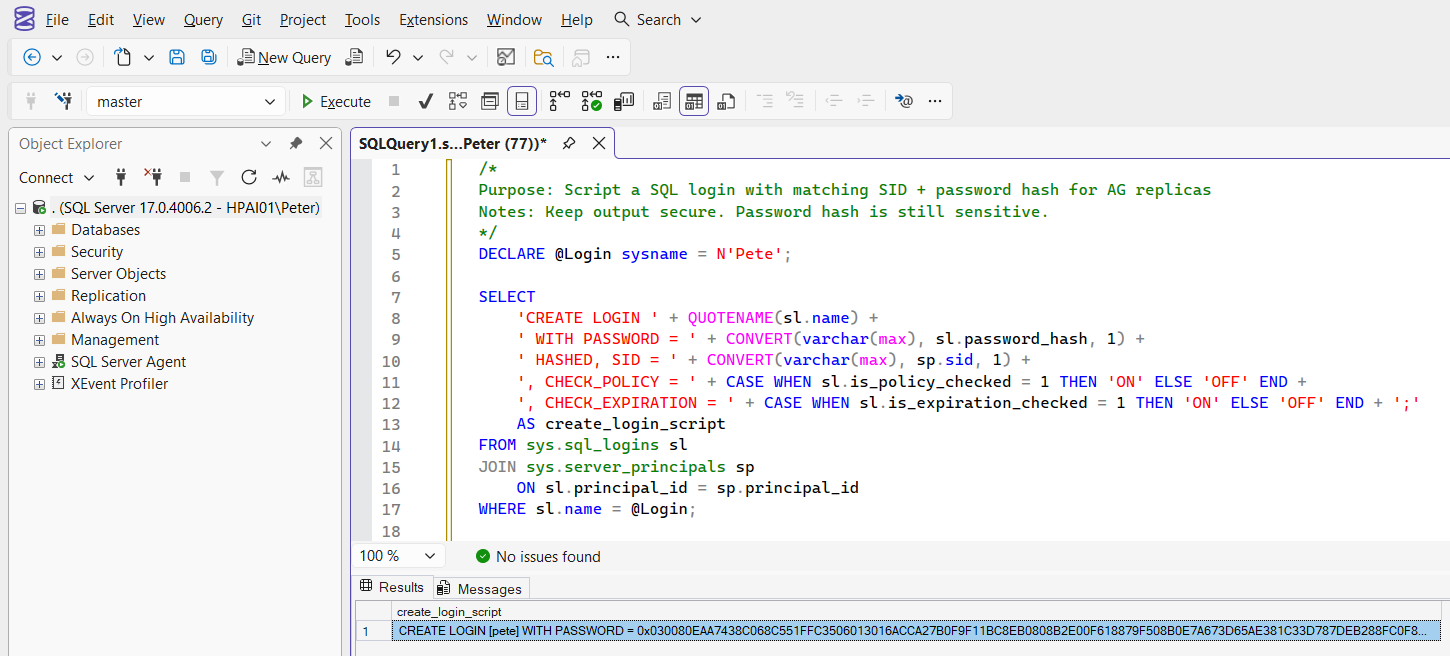Click the Execute button
1450x656 pixels.
click(x=336, y=101)
